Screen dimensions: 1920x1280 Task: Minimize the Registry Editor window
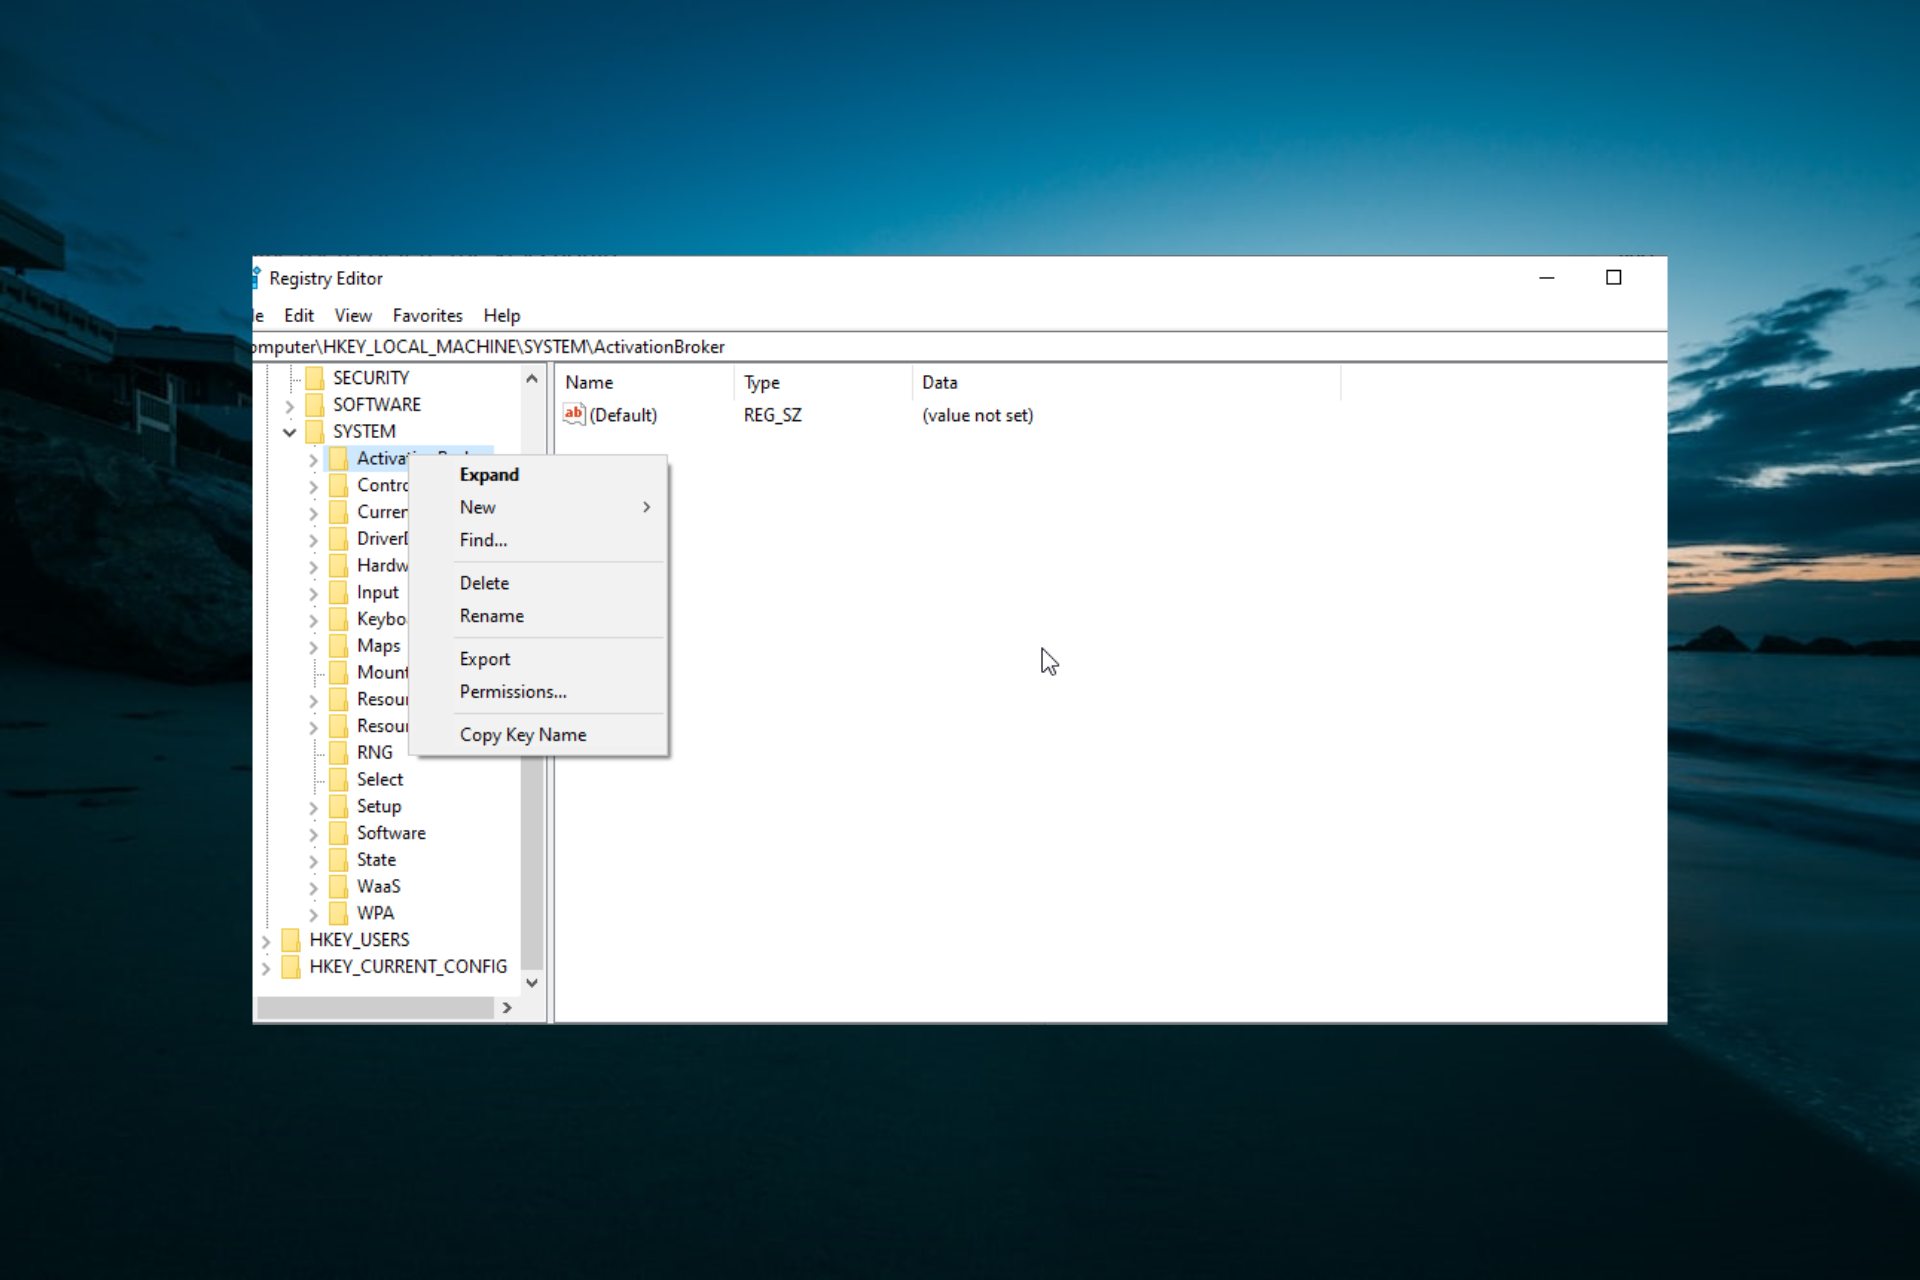1547,278
